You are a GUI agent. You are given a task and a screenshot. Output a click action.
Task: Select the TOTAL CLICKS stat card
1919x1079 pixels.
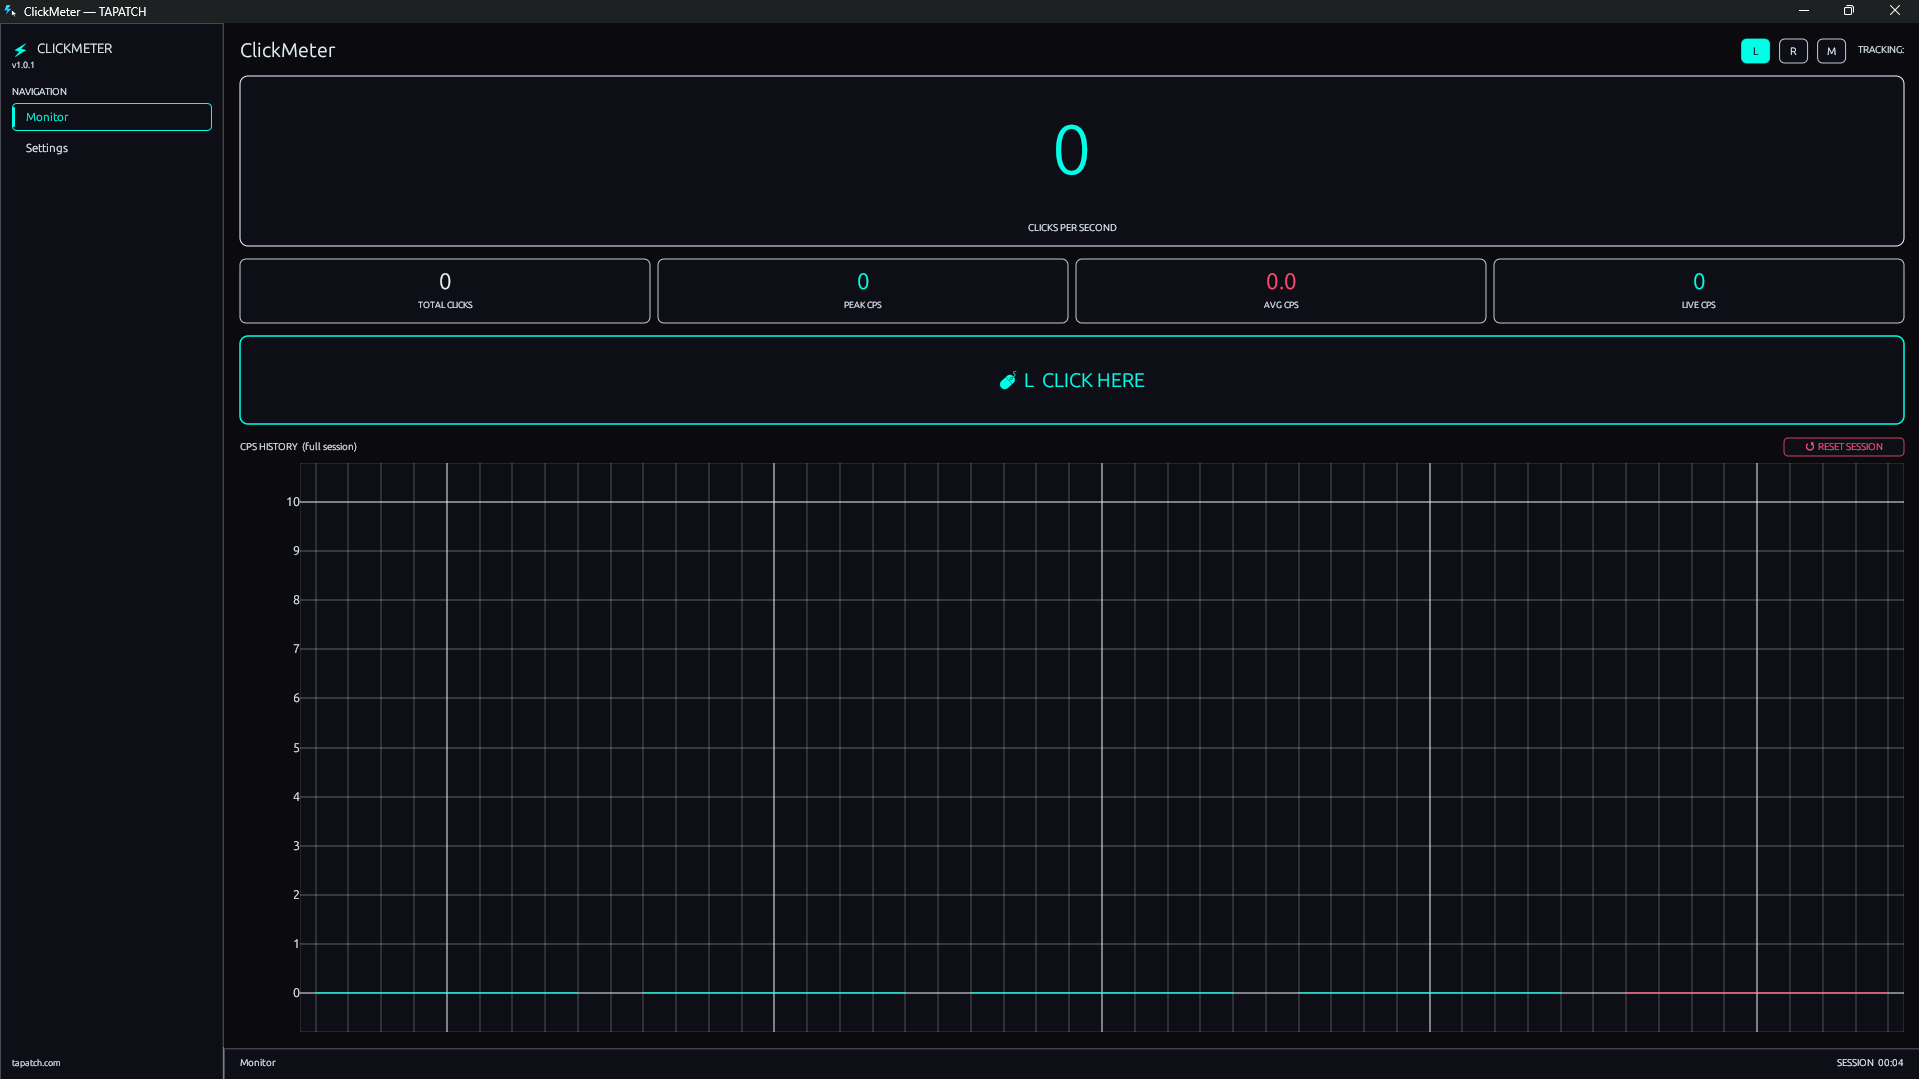[x=445, y=291]
